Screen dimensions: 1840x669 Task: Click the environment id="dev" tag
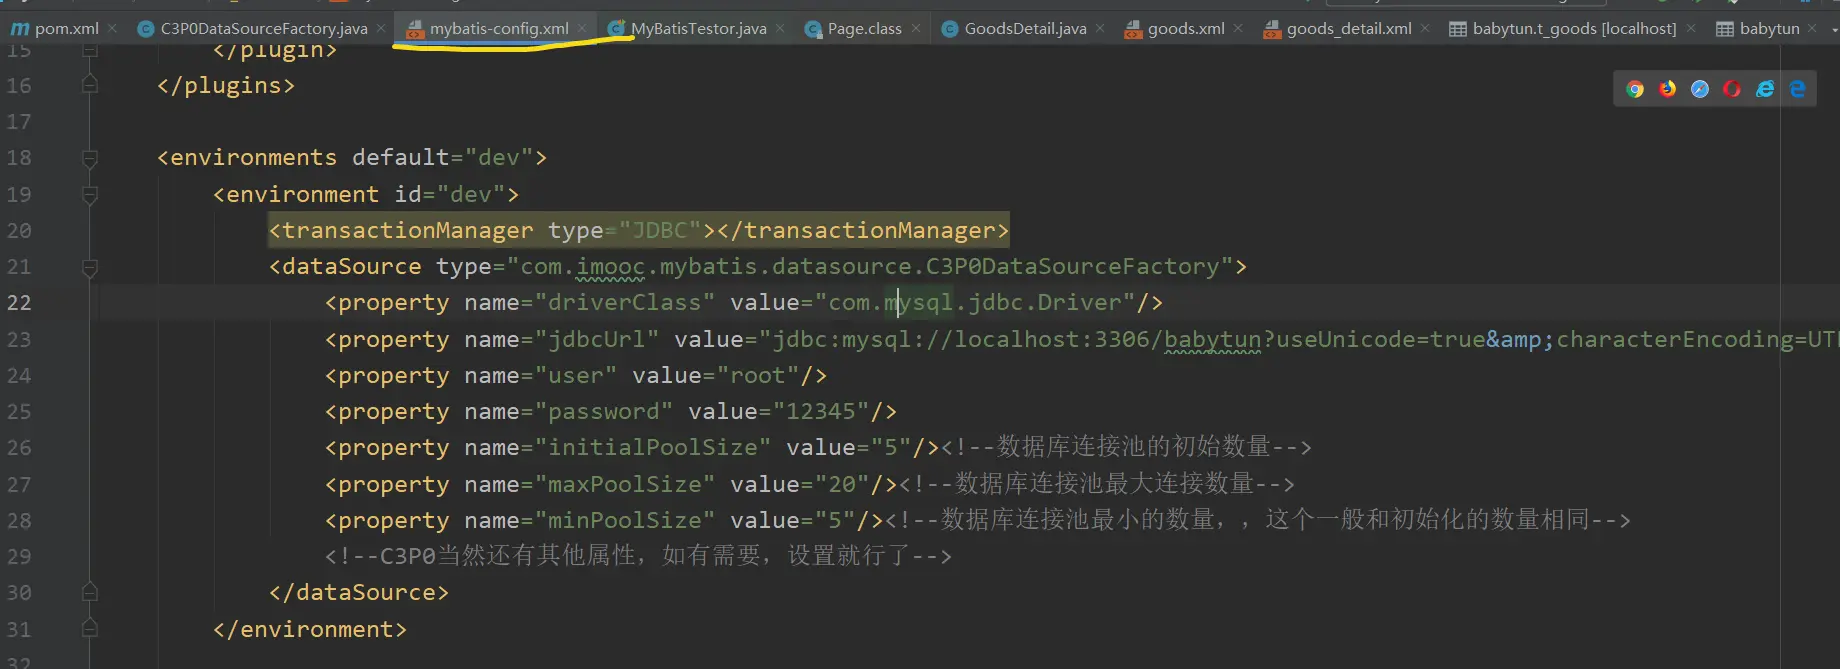click(366, 195)
